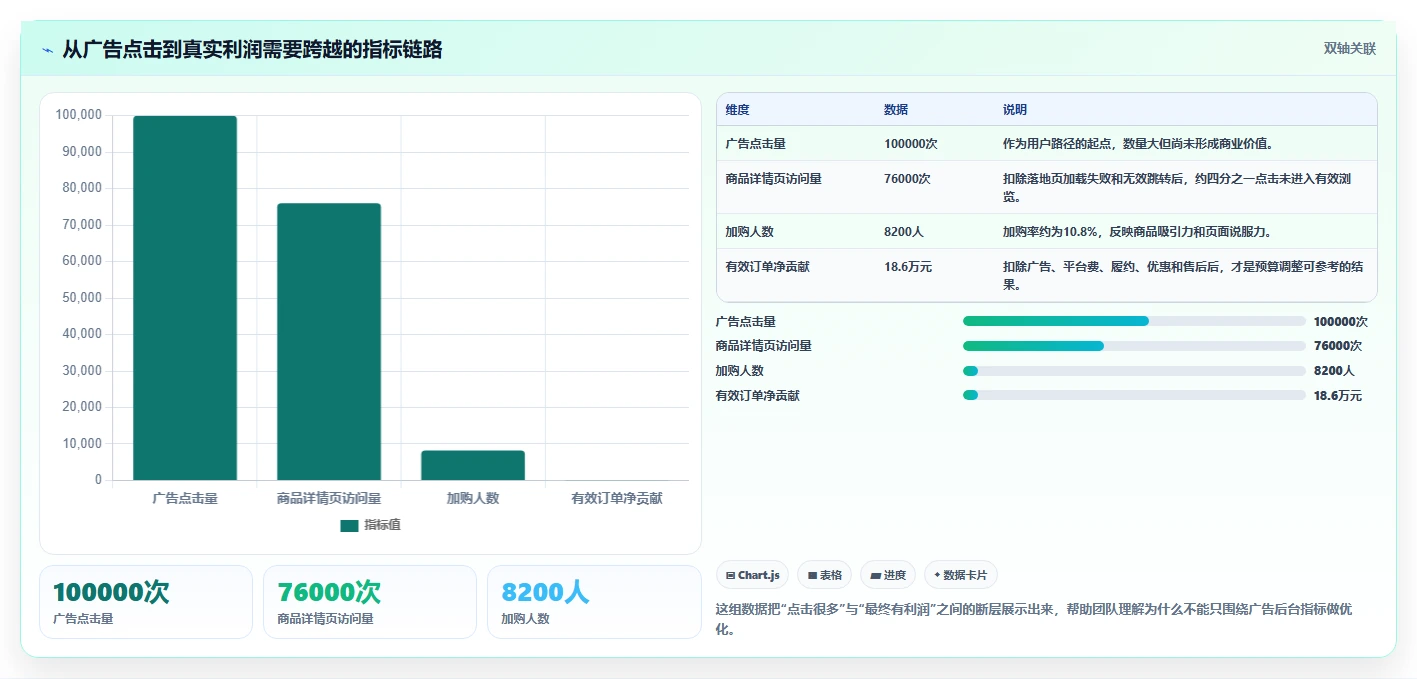This screenshot has height=679, width=1417.
Task: Click the 作为用户路径的起点 description text
Action: coord(1138,144)
